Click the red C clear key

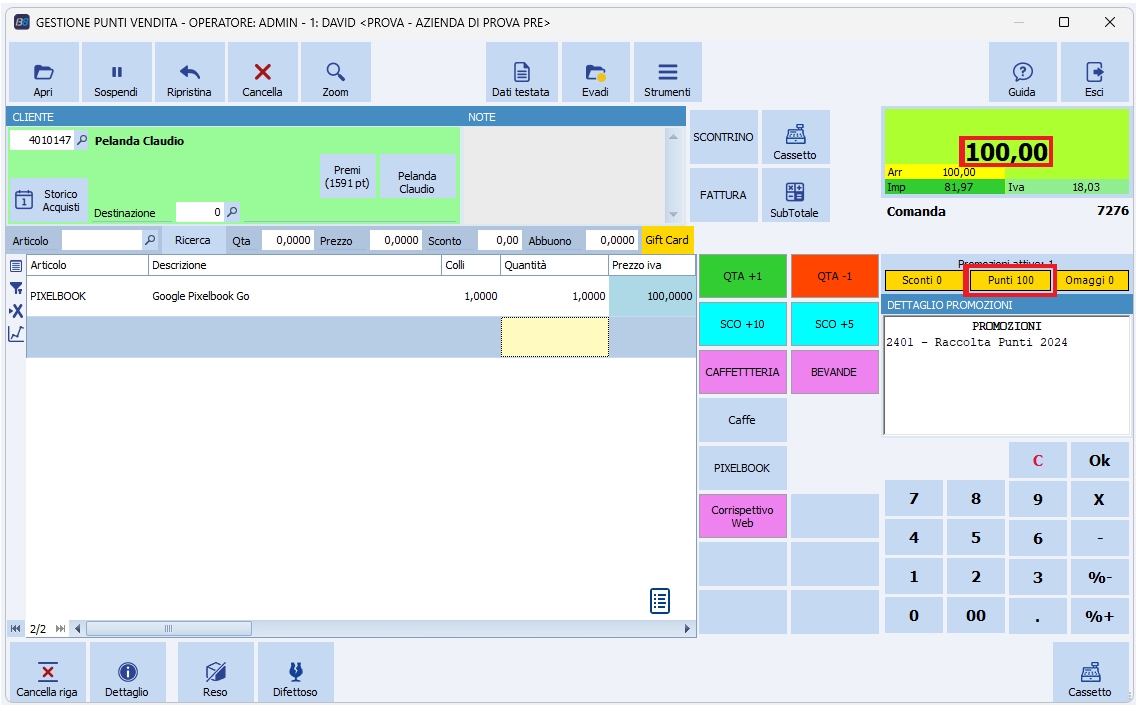point(1038,461)
